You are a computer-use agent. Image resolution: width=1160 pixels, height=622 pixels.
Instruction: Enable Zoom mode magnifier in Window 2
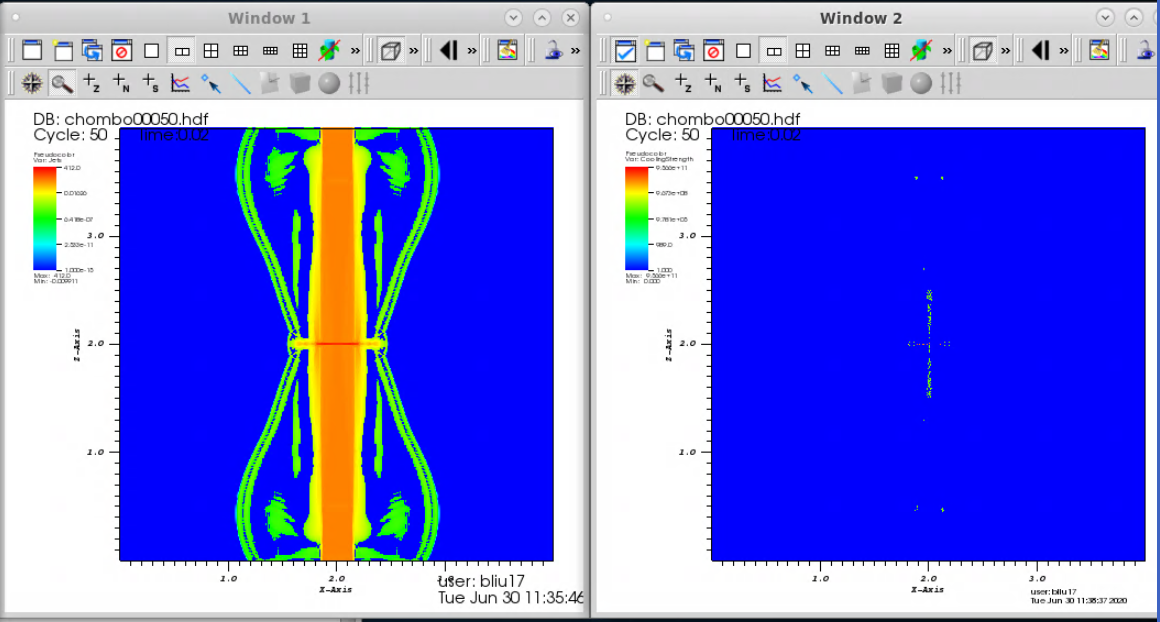point(653,84)
